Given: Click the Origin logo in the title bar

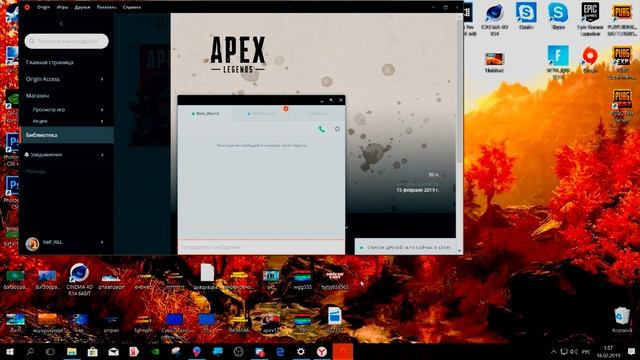Looking at the screenshot, I should [x=27, y=7].
